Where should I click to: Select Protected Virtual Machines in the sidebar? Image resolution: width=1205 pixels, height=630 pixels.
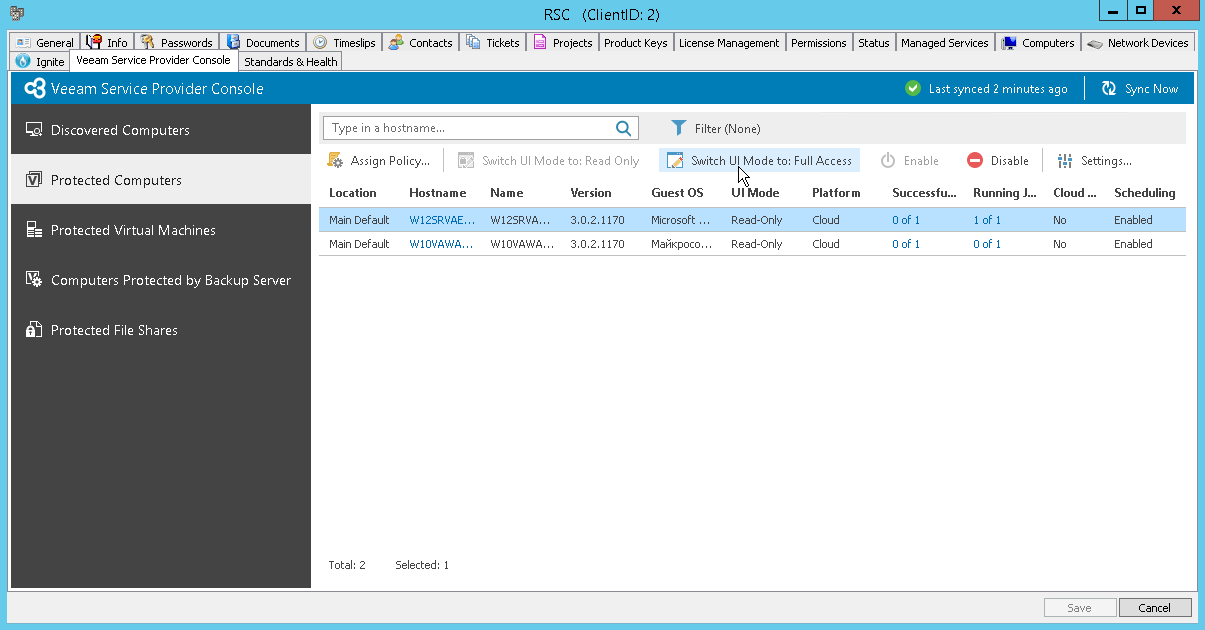coord(134,230)
